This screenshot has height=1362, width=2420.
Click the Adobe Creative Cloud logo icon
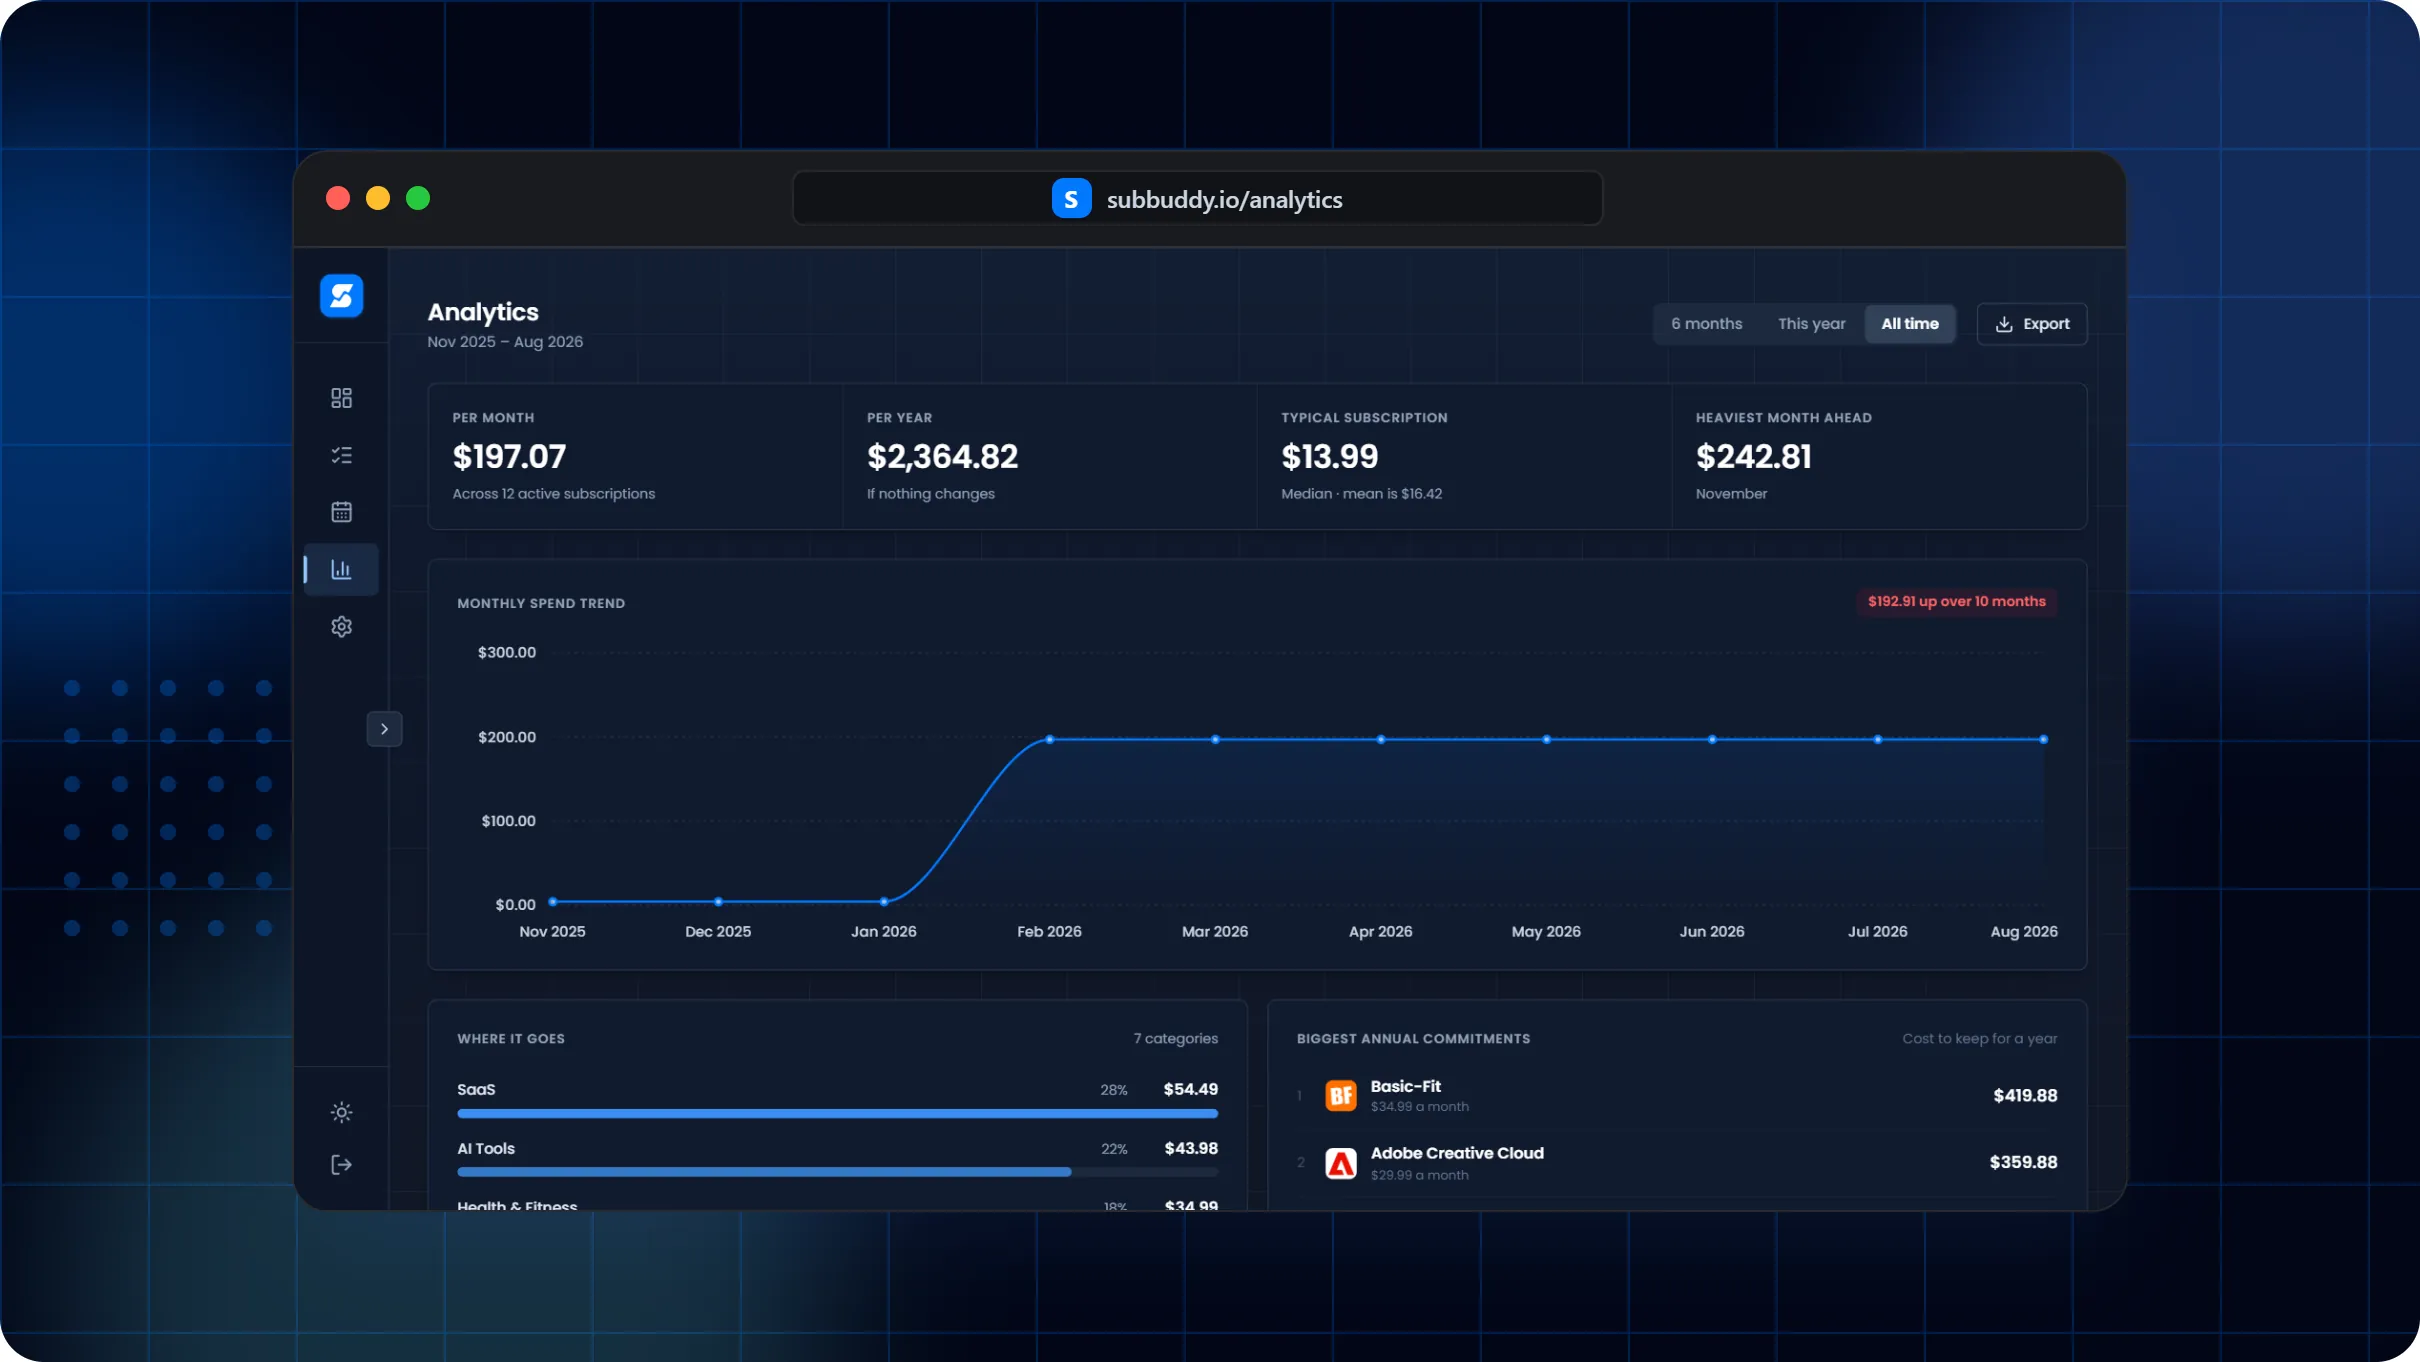pos(1340,1163)
